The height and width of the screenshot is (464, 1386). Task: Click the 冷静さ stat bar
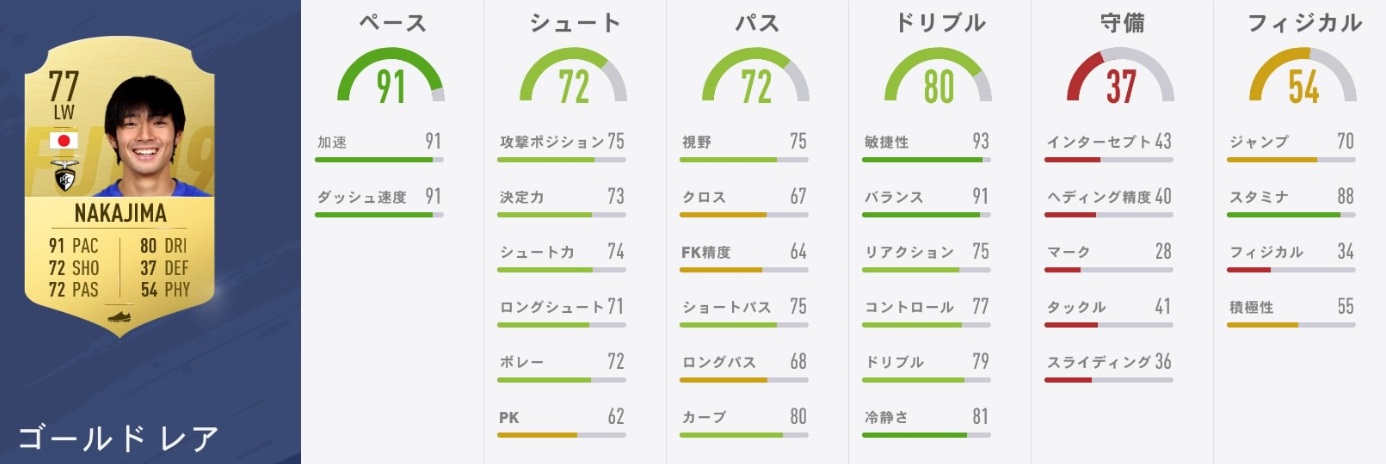click(x=926, y=435)
